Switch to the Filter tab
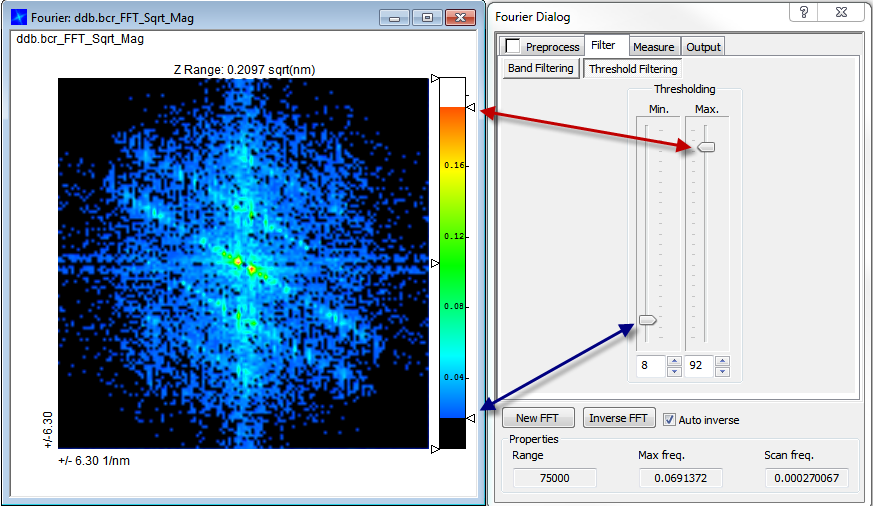The image size is (873, 506). tap(603, 45)
